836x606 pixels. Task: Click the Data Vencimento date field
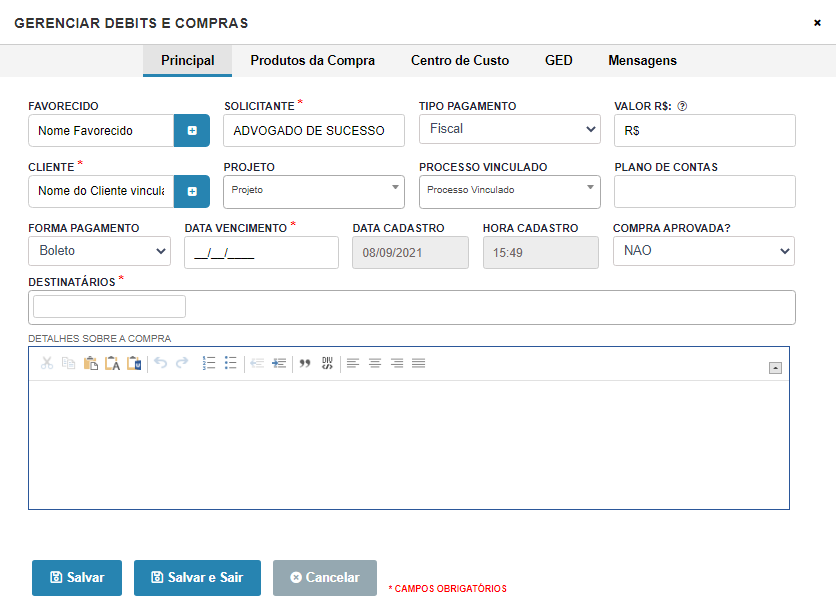click(x=261, y=253)
